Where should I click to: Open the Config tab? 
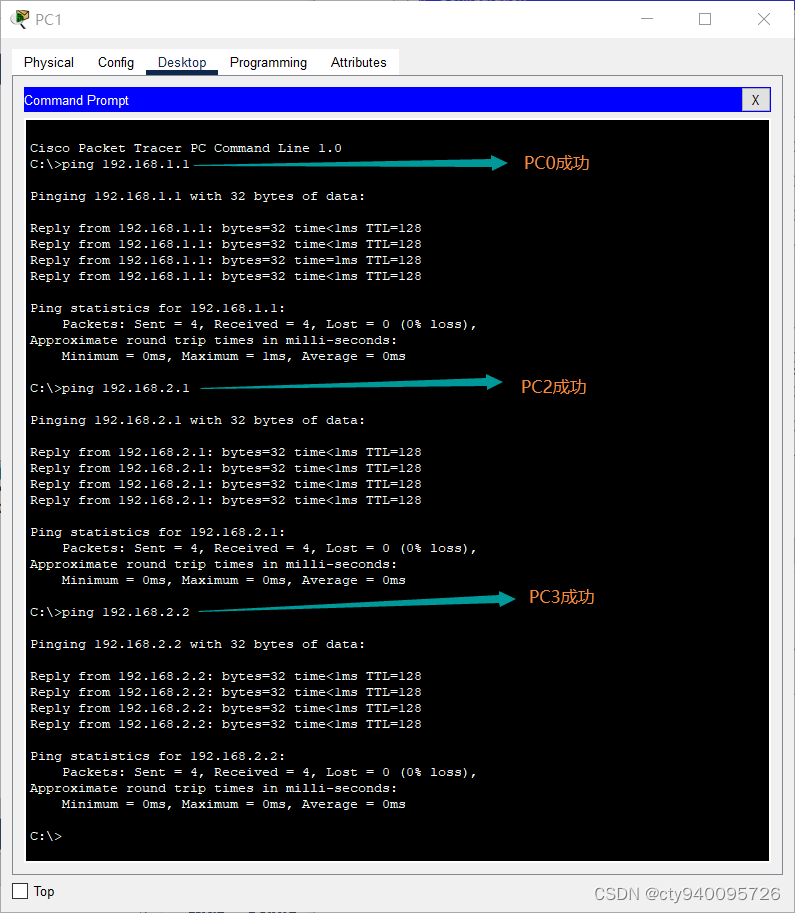point(116,62)
